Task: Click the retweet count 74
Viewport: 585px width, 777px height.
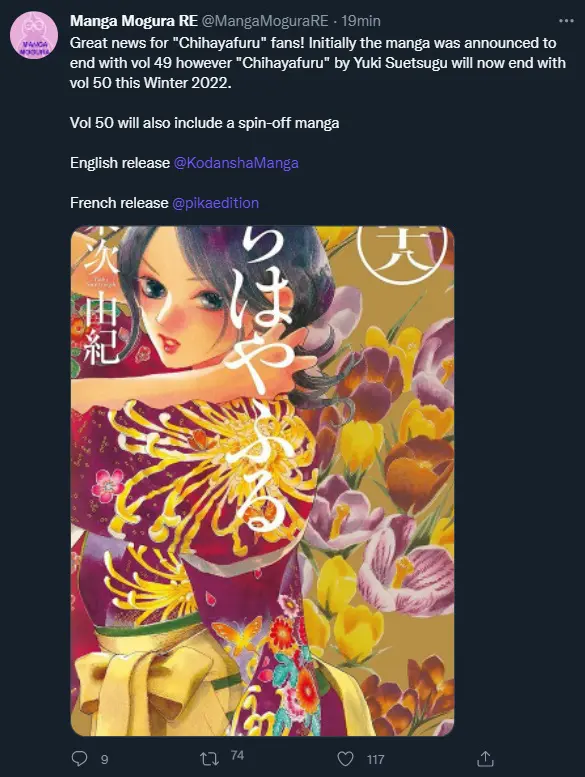Action: (237, 755)
